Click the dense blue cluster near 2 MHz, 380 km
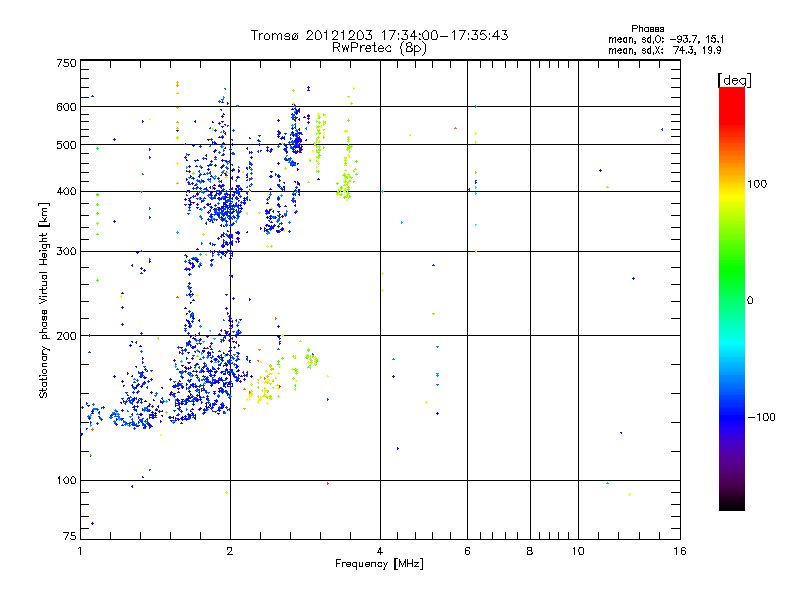The image size is (800, 600). [x=226, y=204]
